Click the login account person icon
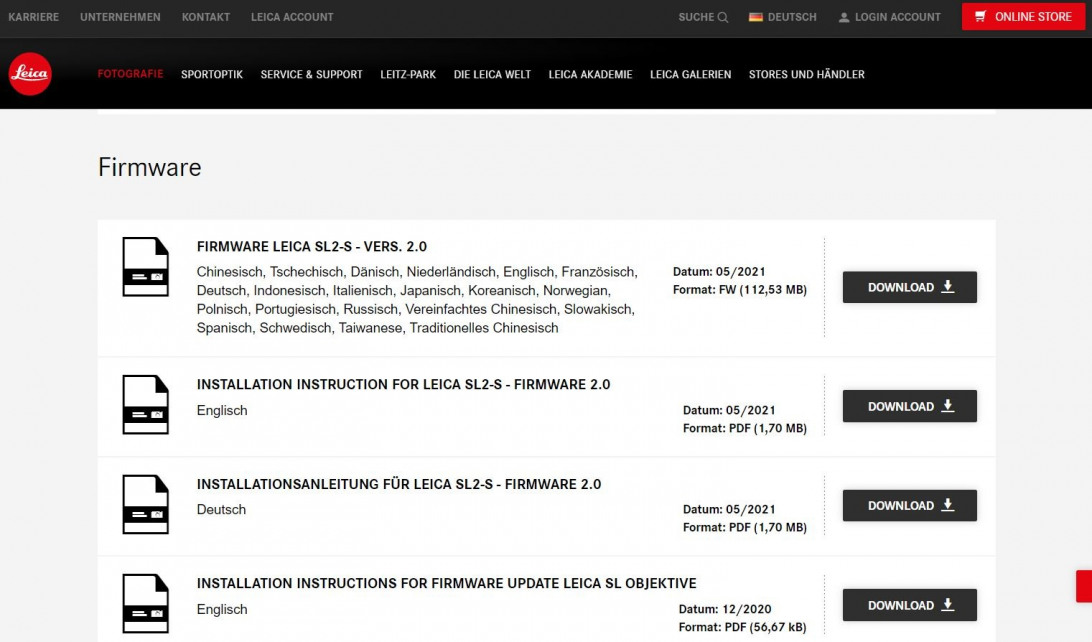This screenshot has width=1092, height=642. coord(844,17)
